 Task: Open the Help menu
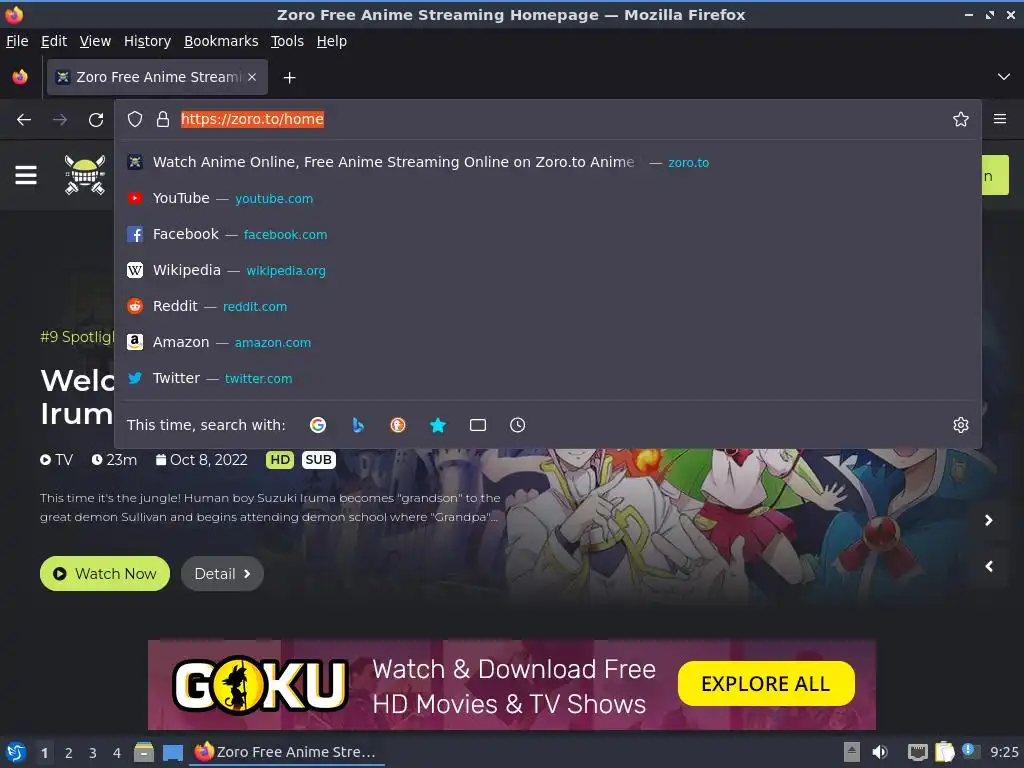(x=332, y=41)
